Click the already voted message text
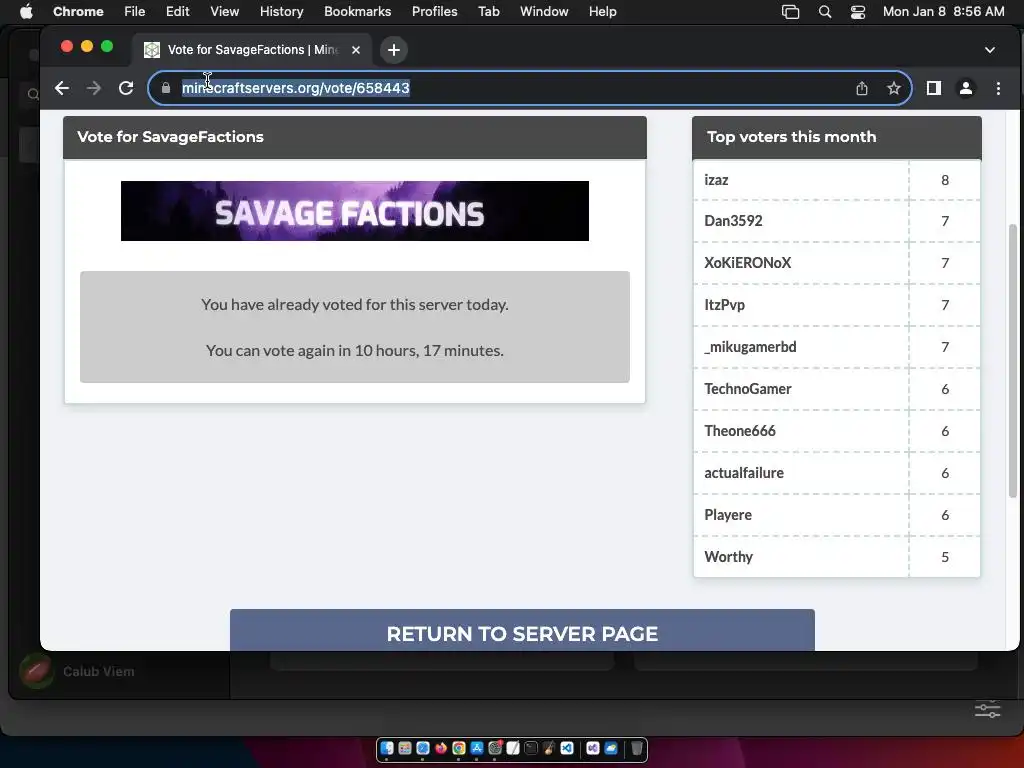Screen dimensions: 1024x768 point(355,304)
